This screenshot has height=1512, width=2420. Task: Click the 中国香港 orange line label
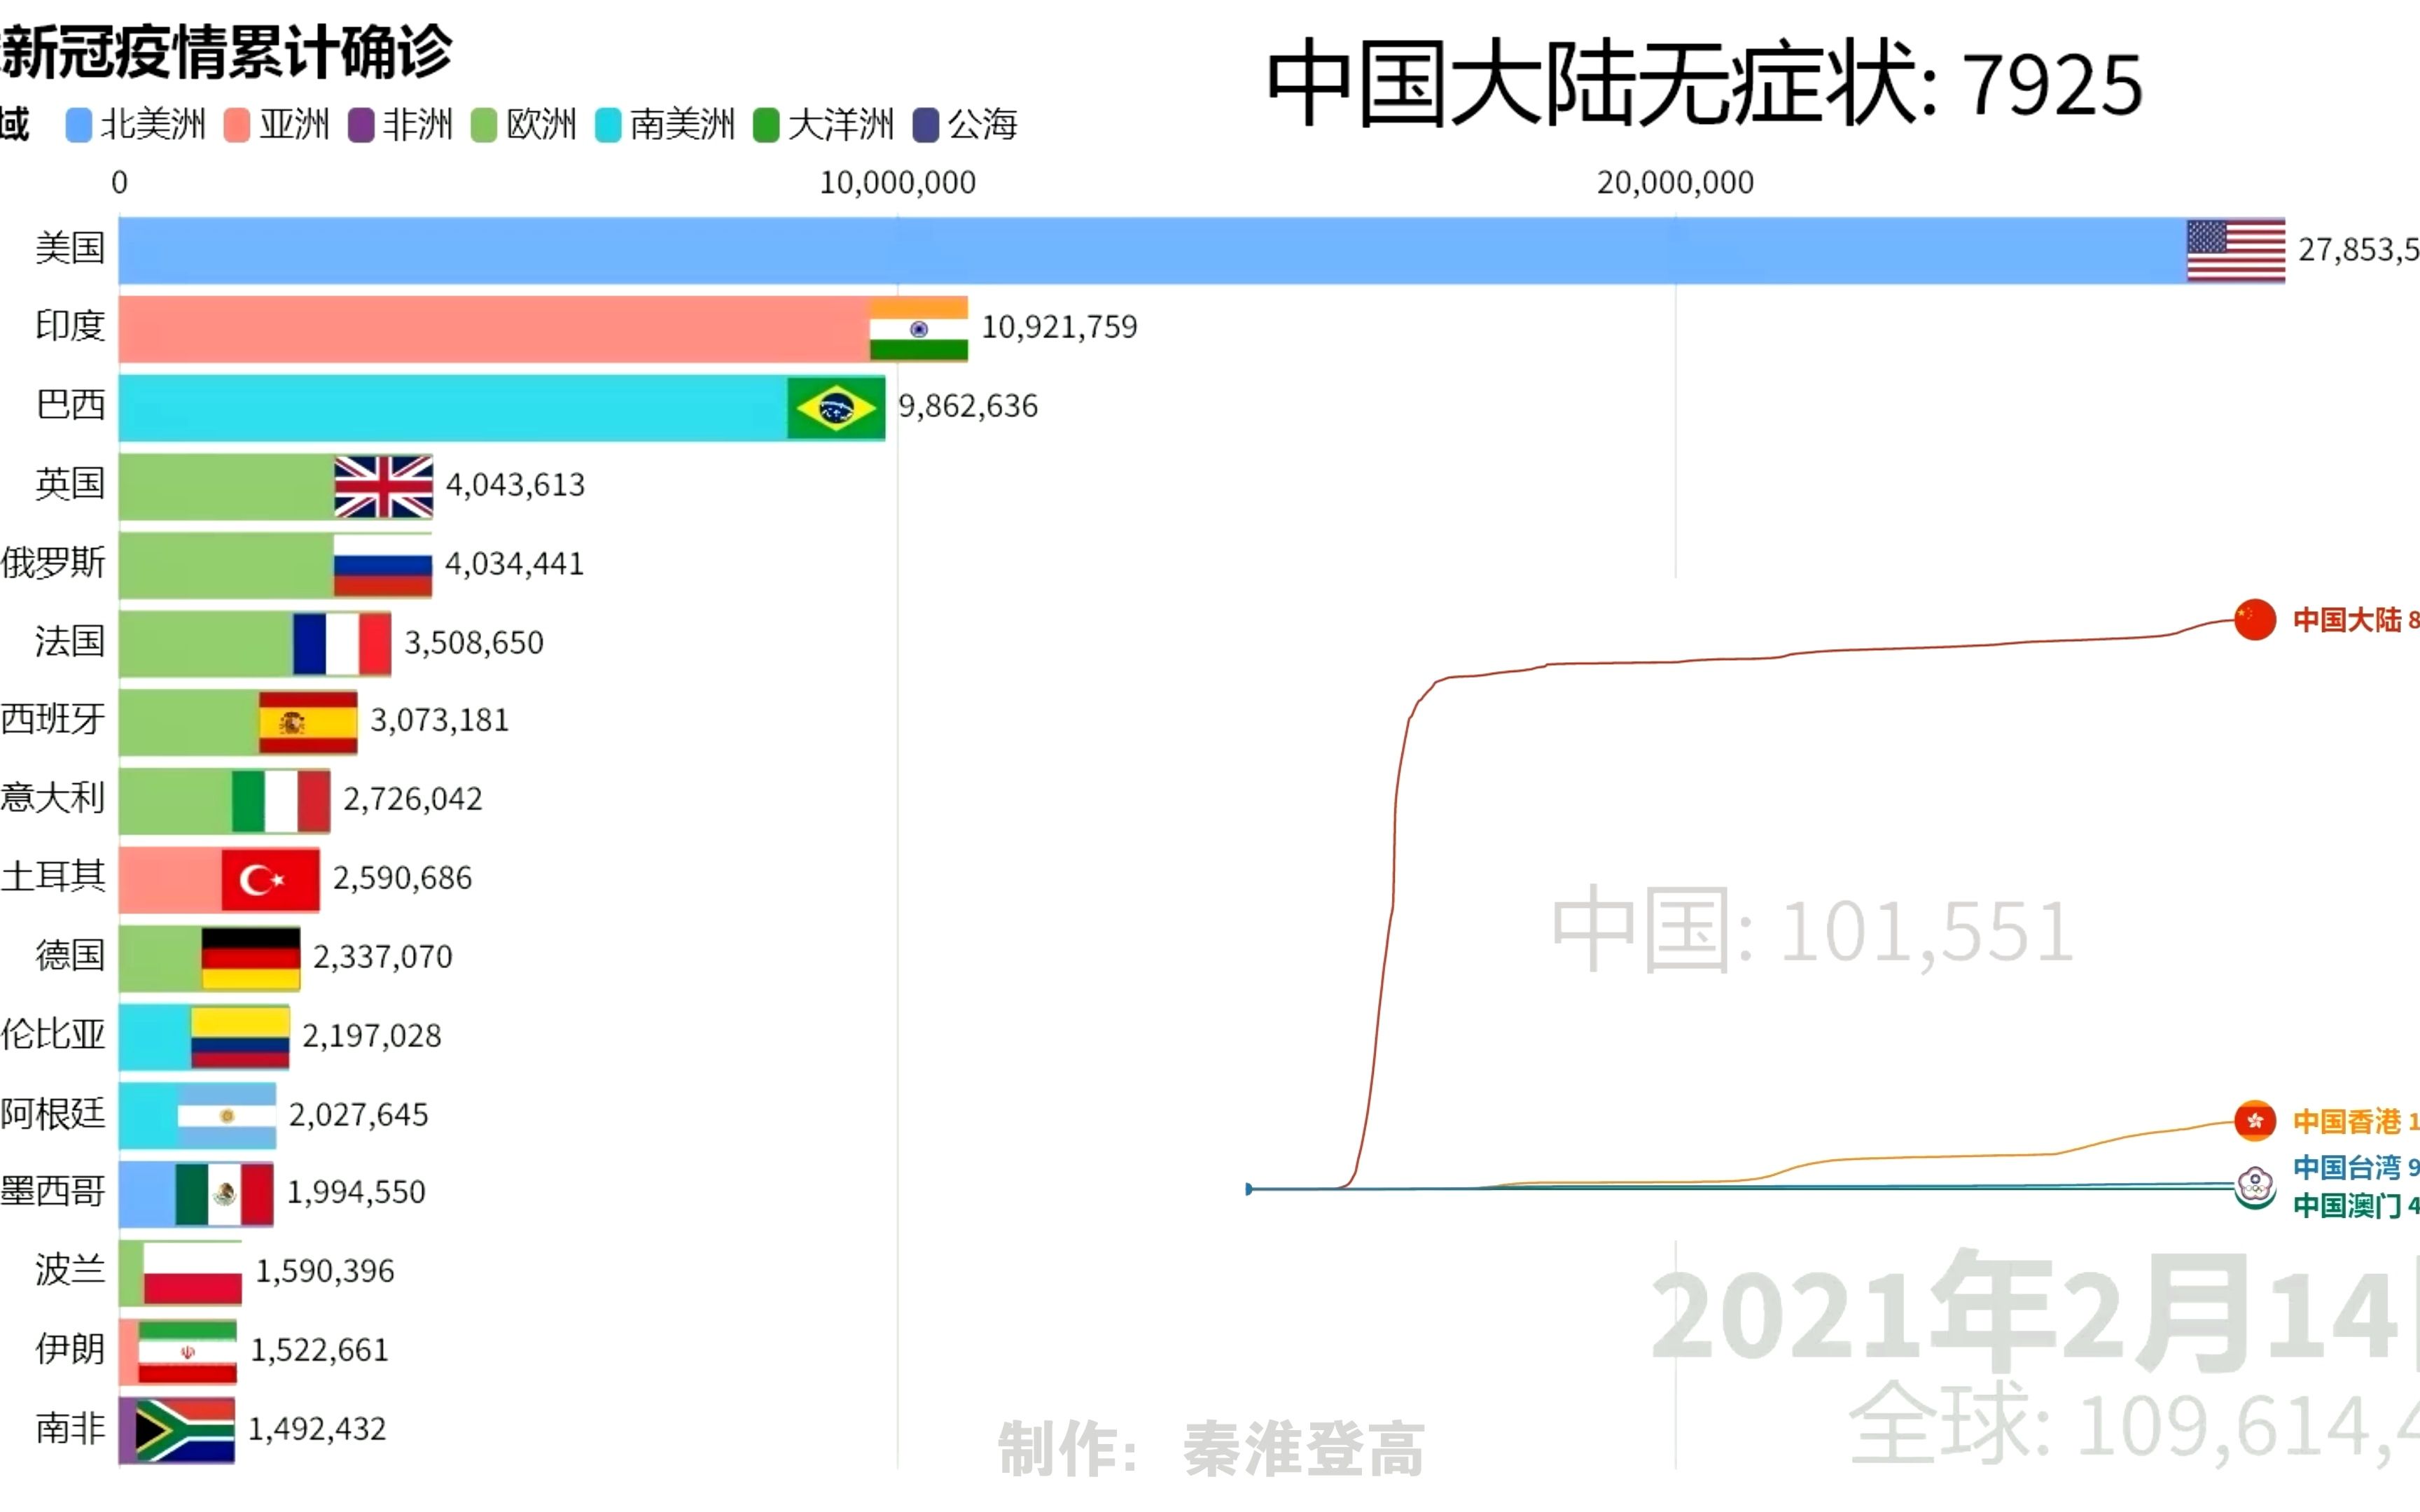pyautogui.click(x=2347, y=1122)
